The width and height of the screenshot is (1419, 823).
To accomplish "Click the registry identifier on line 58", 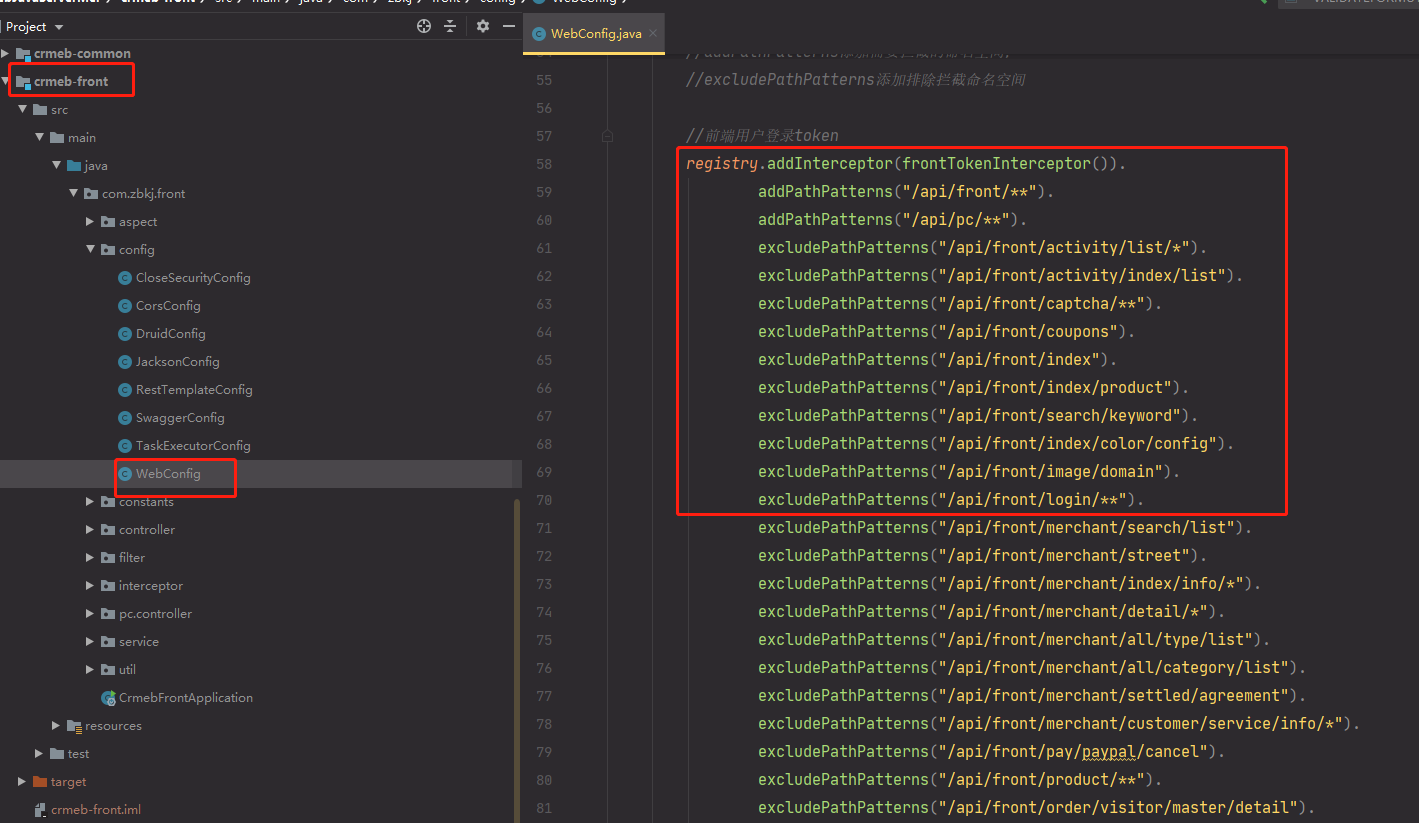I will pyautogui.click(x=722, y=163).
